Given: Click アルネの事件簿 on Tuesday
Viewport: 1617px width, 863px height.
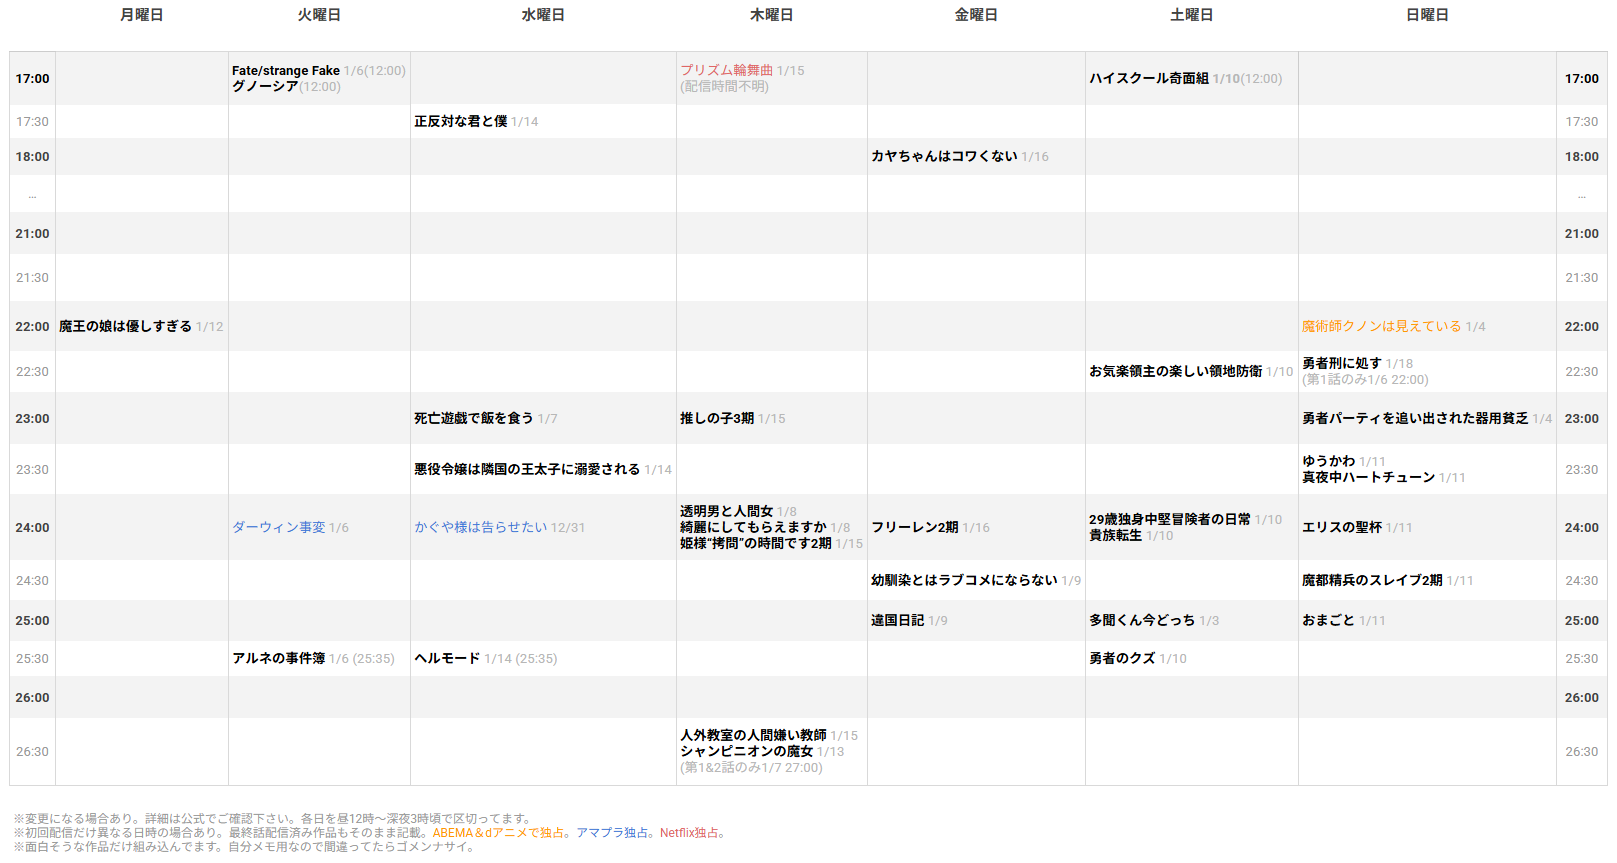Looking at the screenshot, I should [x=278, y=659].
